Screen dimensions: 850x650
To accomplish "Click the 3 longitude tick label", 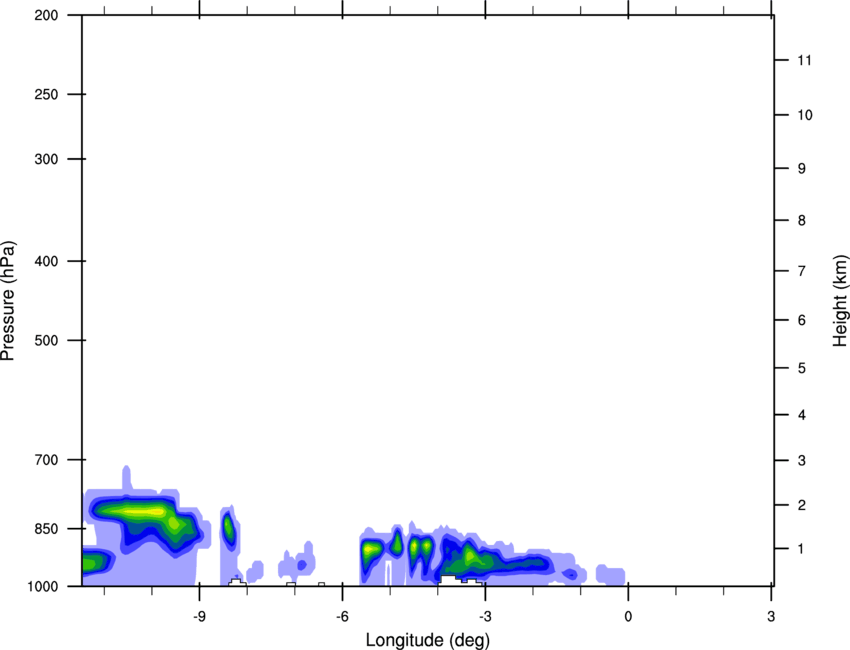I will (771, 616).
